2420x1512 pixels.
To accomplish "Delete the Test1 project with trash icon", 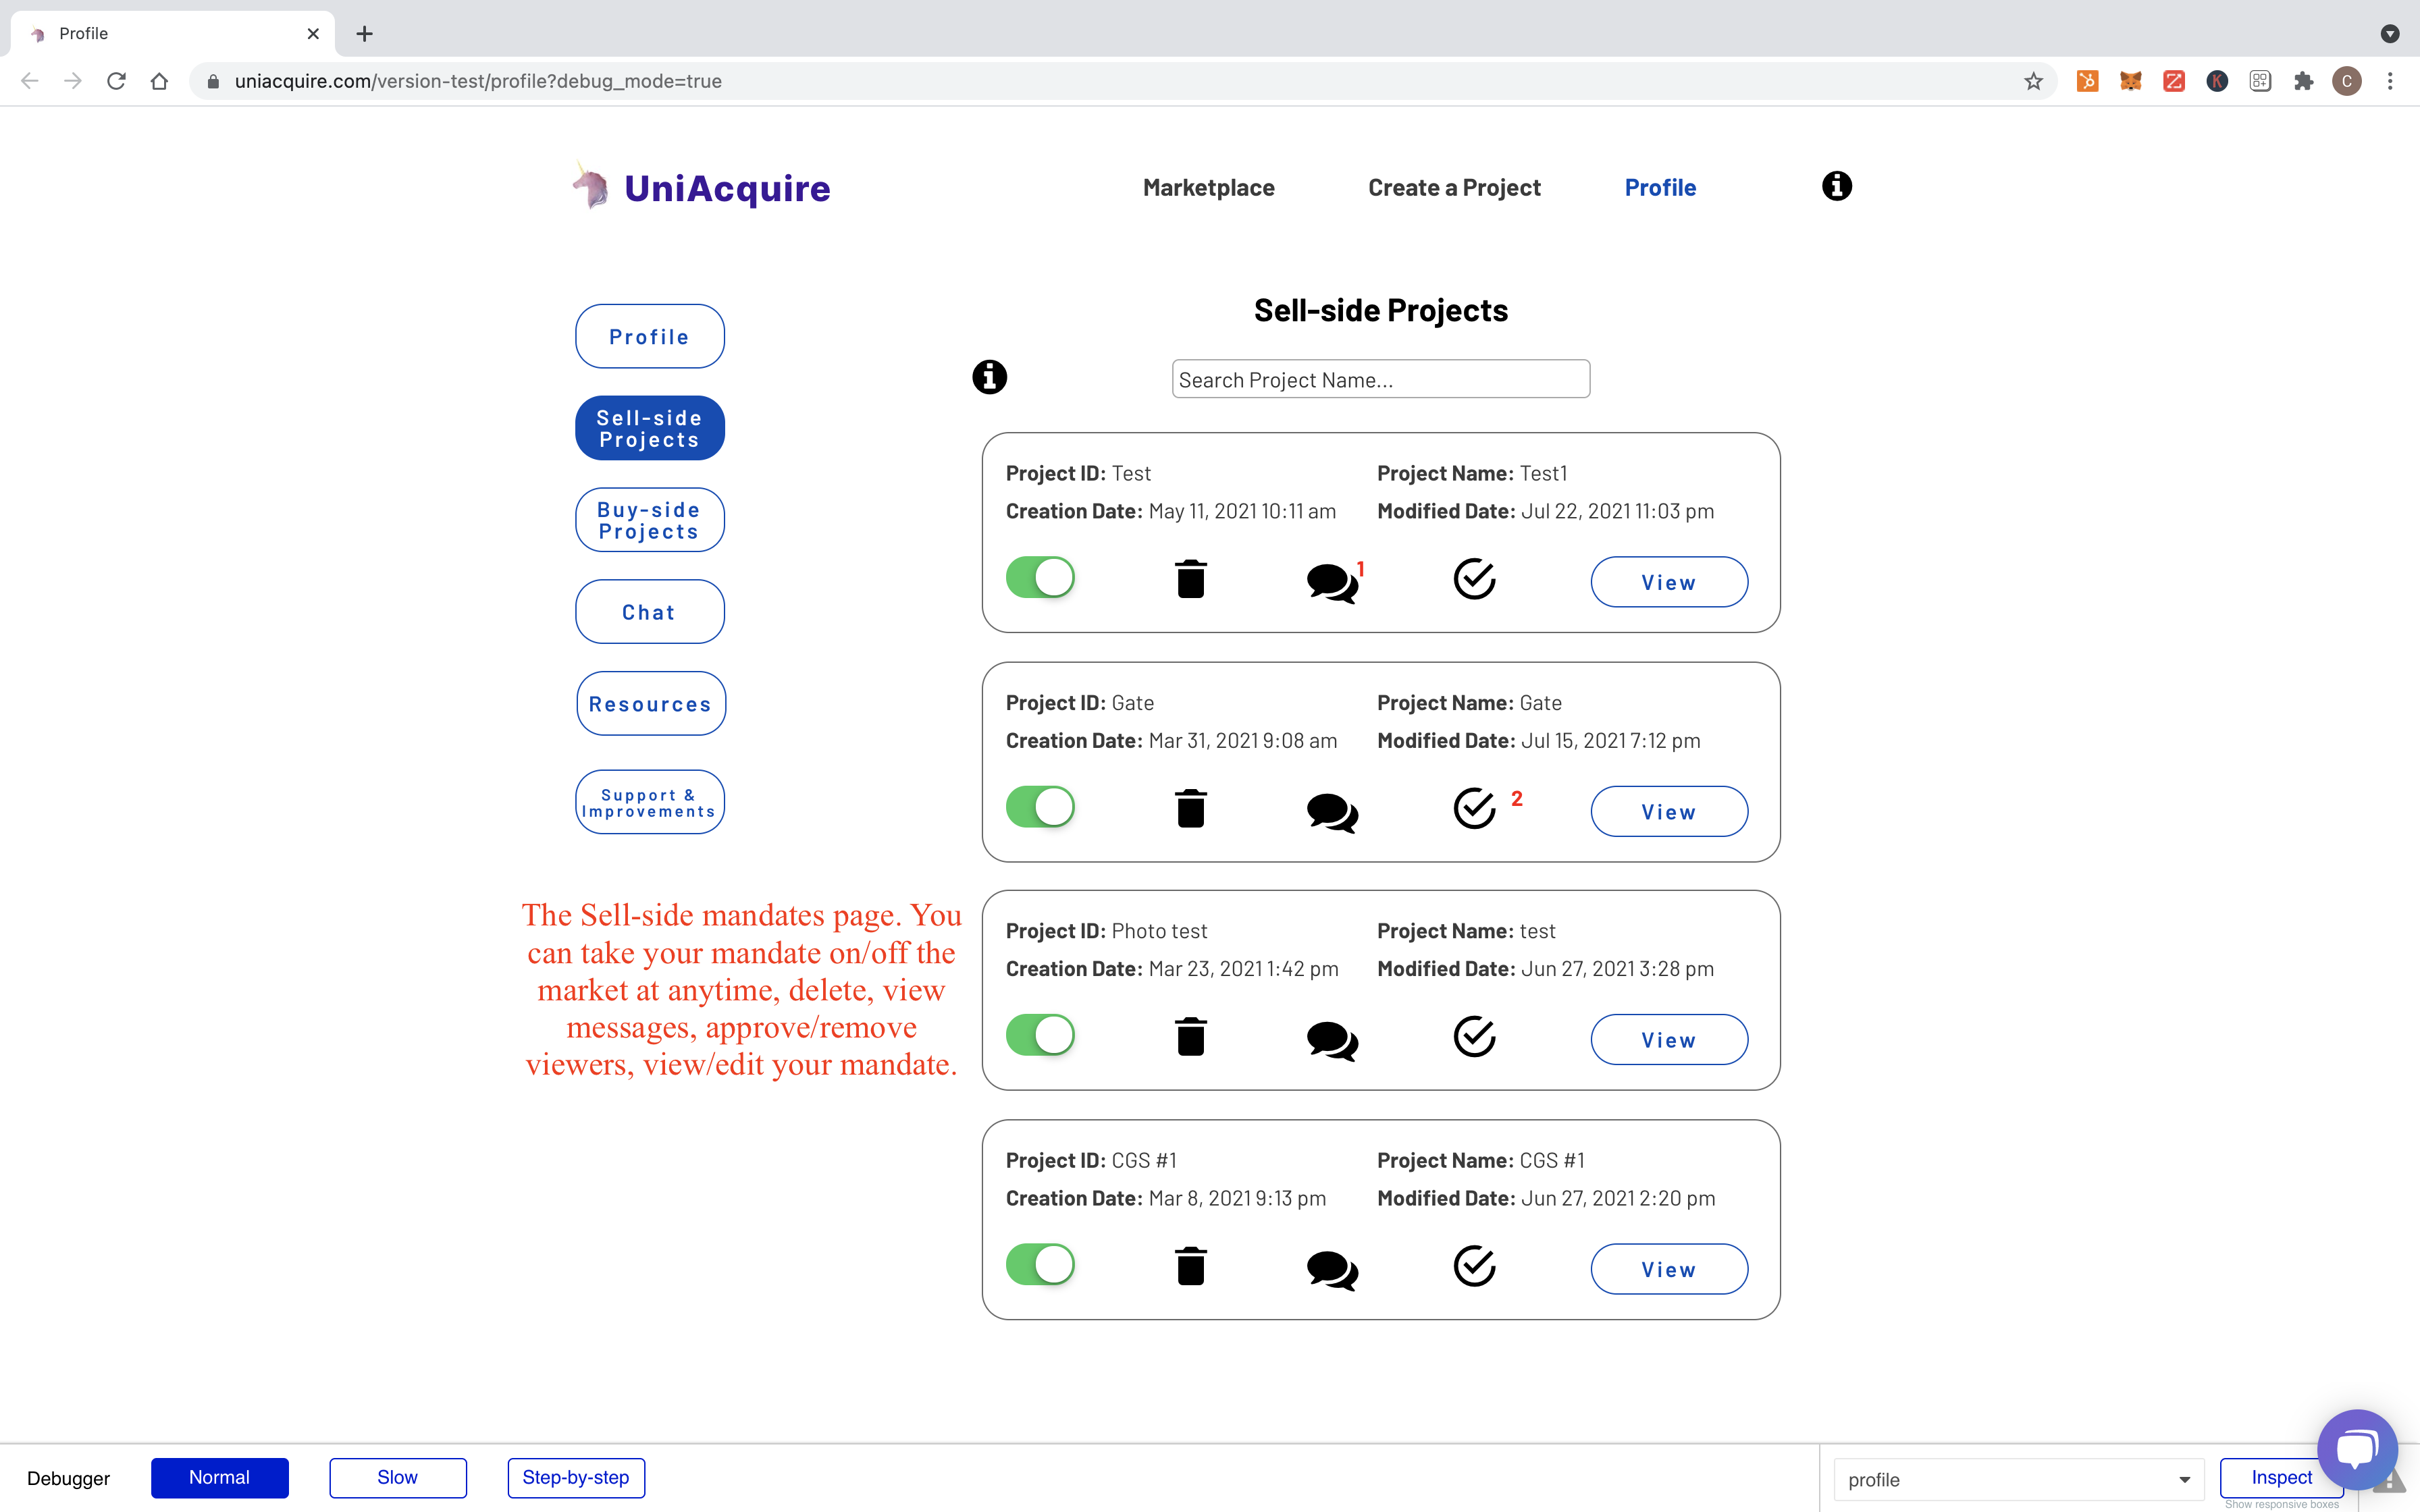I will click(1190, 579).
